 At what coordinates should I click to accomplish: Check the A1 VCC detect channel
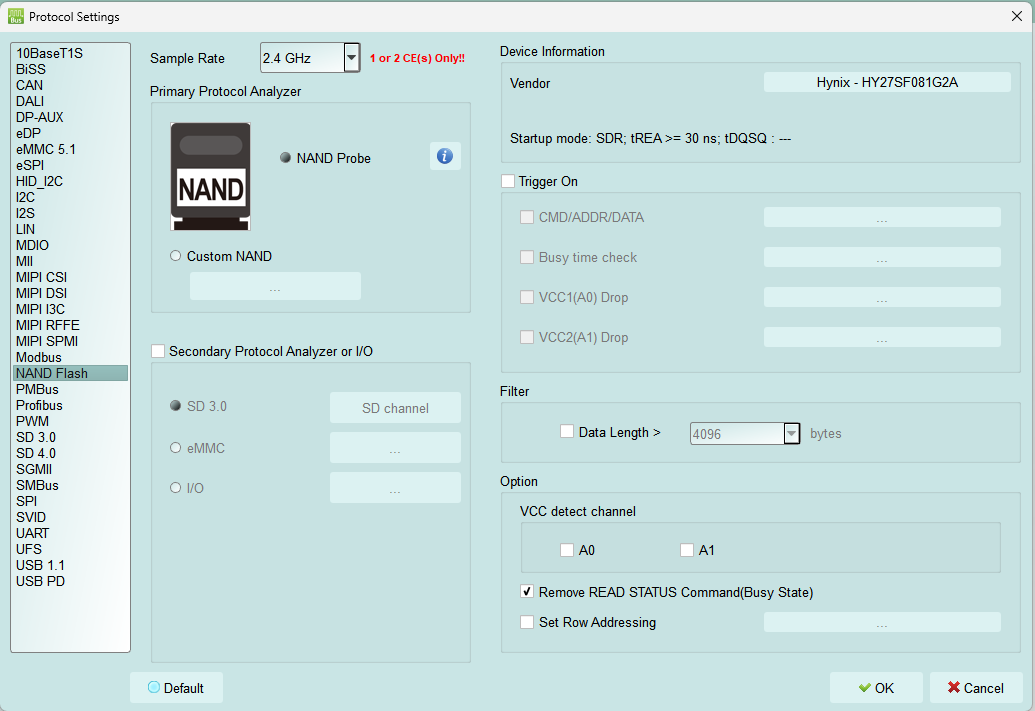686,550
